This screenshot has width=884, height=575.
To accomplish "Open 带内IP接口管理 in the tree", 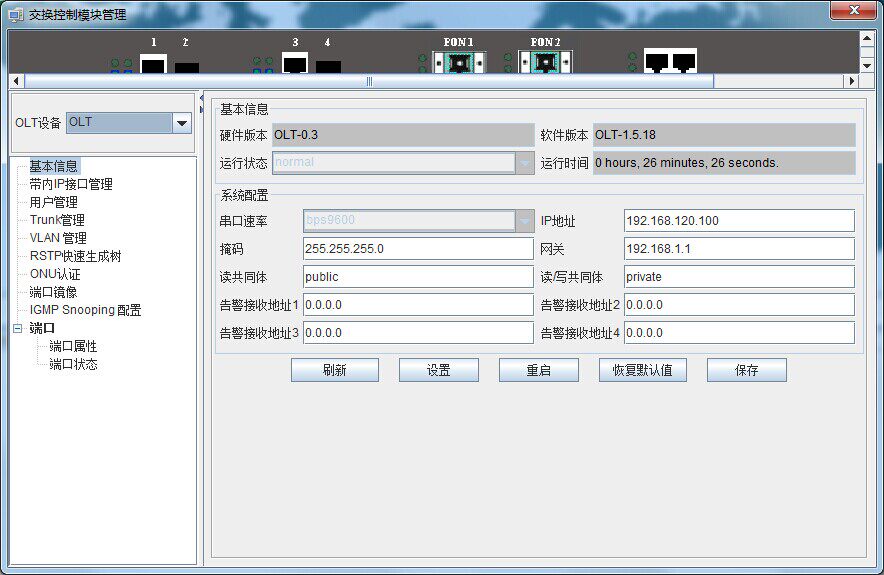I will (71, 184).
